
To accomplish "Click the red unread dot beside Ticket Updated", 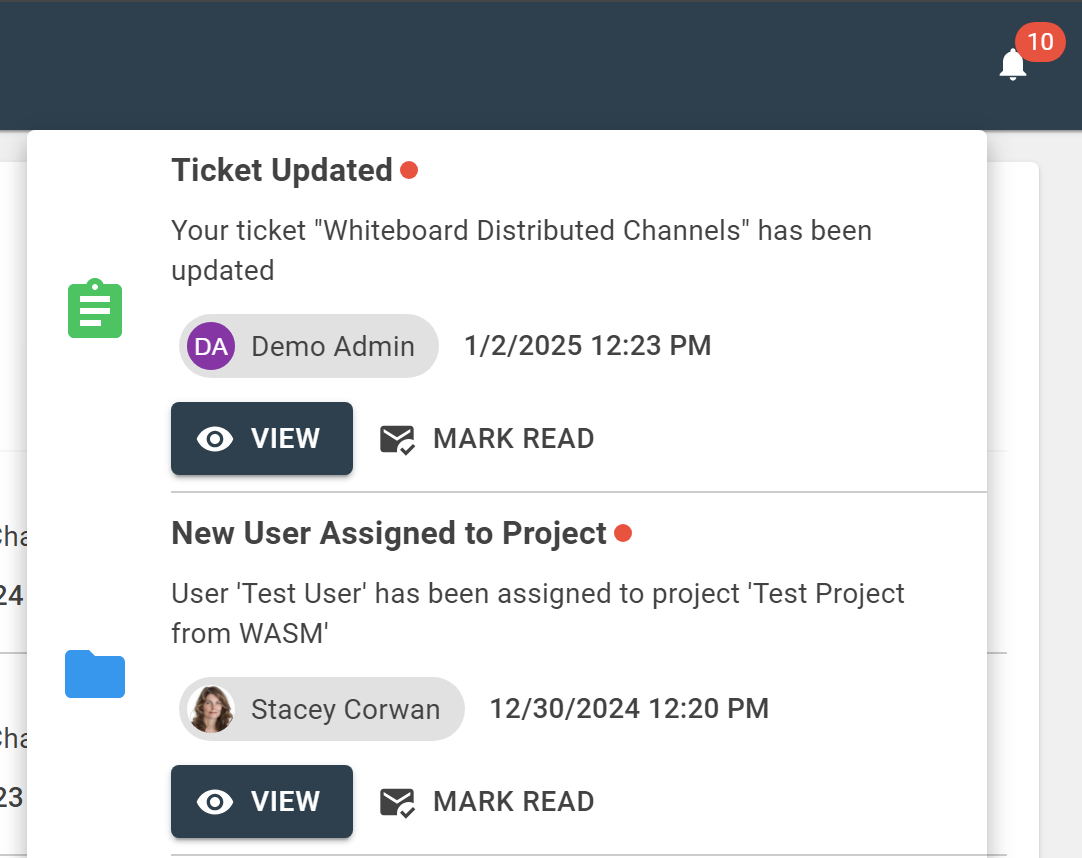I will pos(408,170).
